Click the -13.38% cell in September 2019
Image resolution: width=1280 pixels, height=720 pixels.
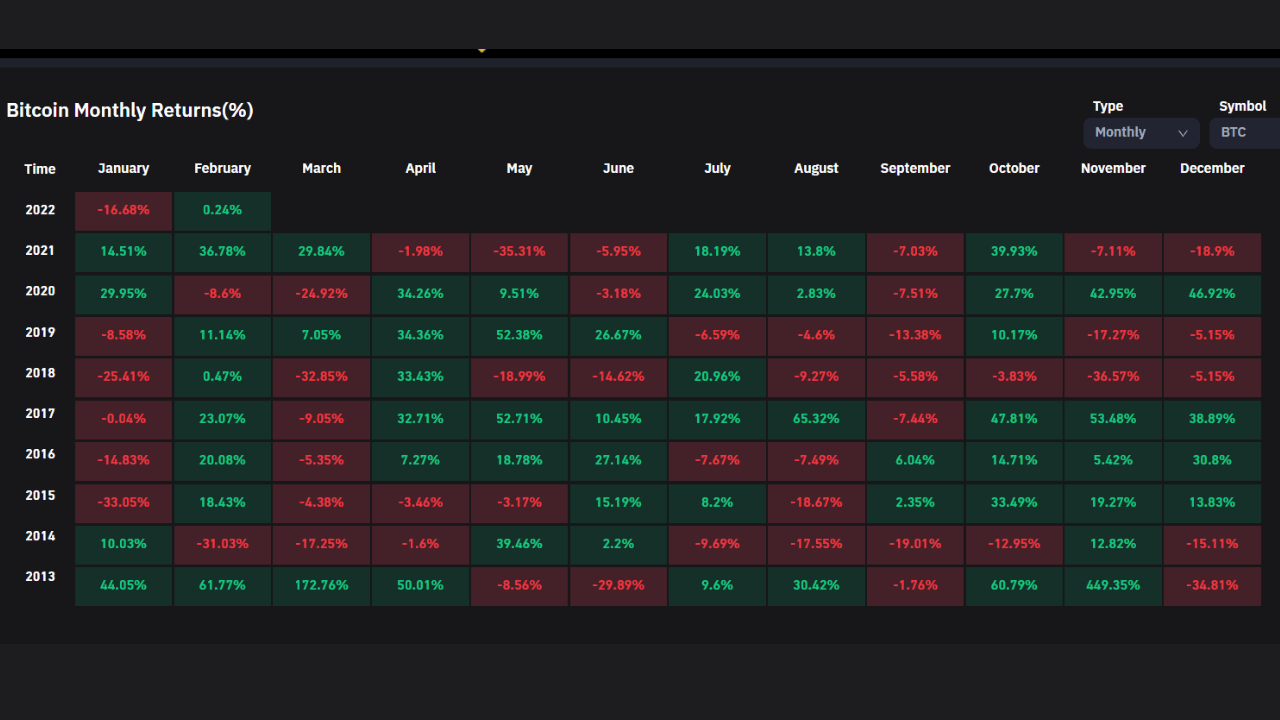(915, 336)
